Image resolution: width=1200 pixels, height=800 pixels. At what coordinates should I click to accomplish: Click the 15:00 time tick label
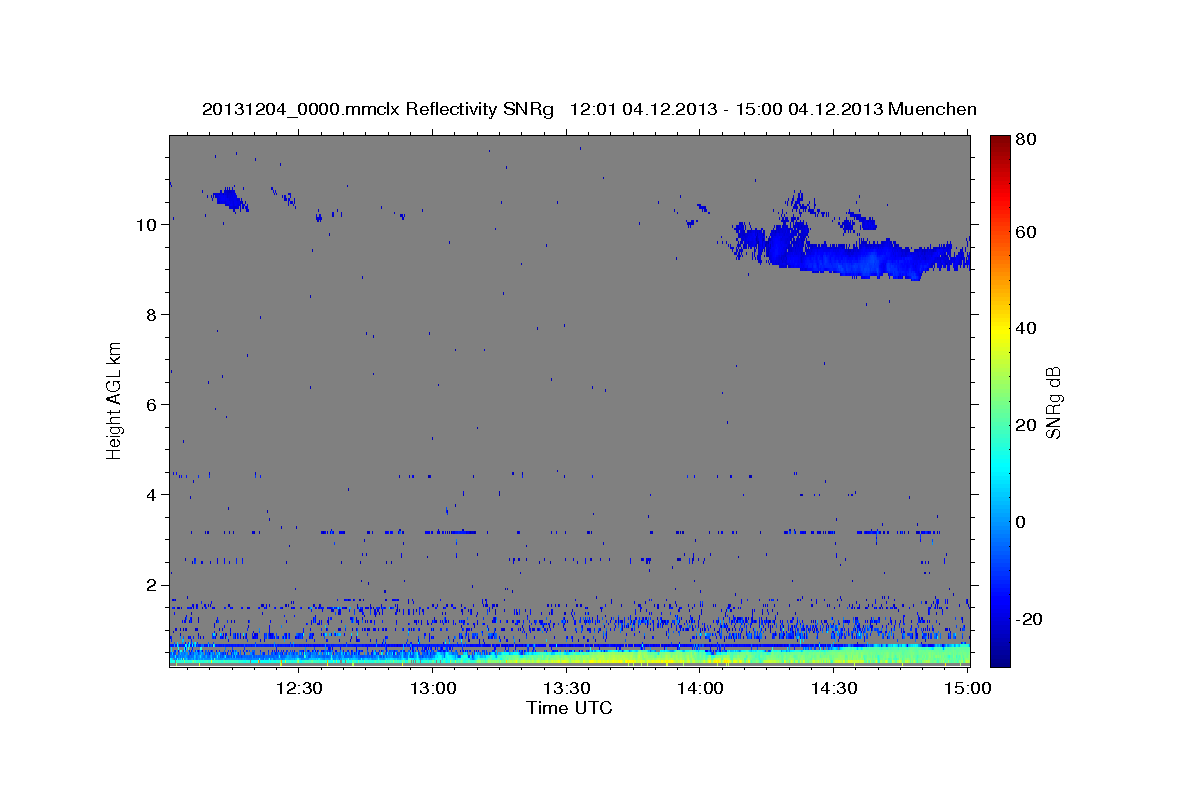coord(967,688)
